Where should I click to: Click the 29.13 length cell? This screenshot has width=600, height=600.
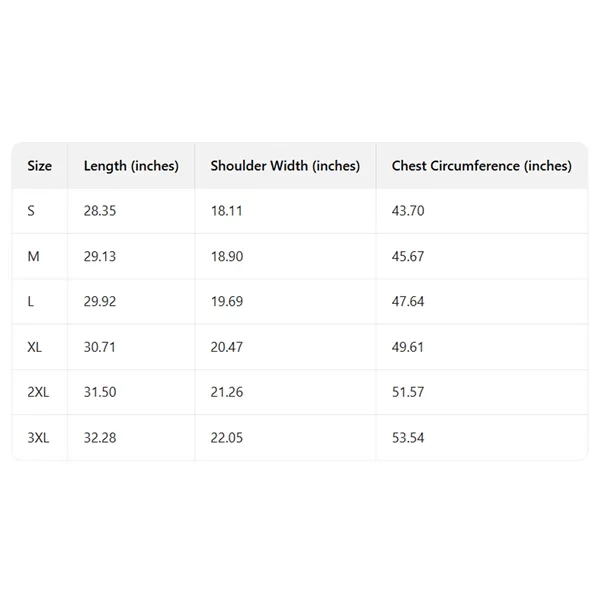tap(100, 257)
